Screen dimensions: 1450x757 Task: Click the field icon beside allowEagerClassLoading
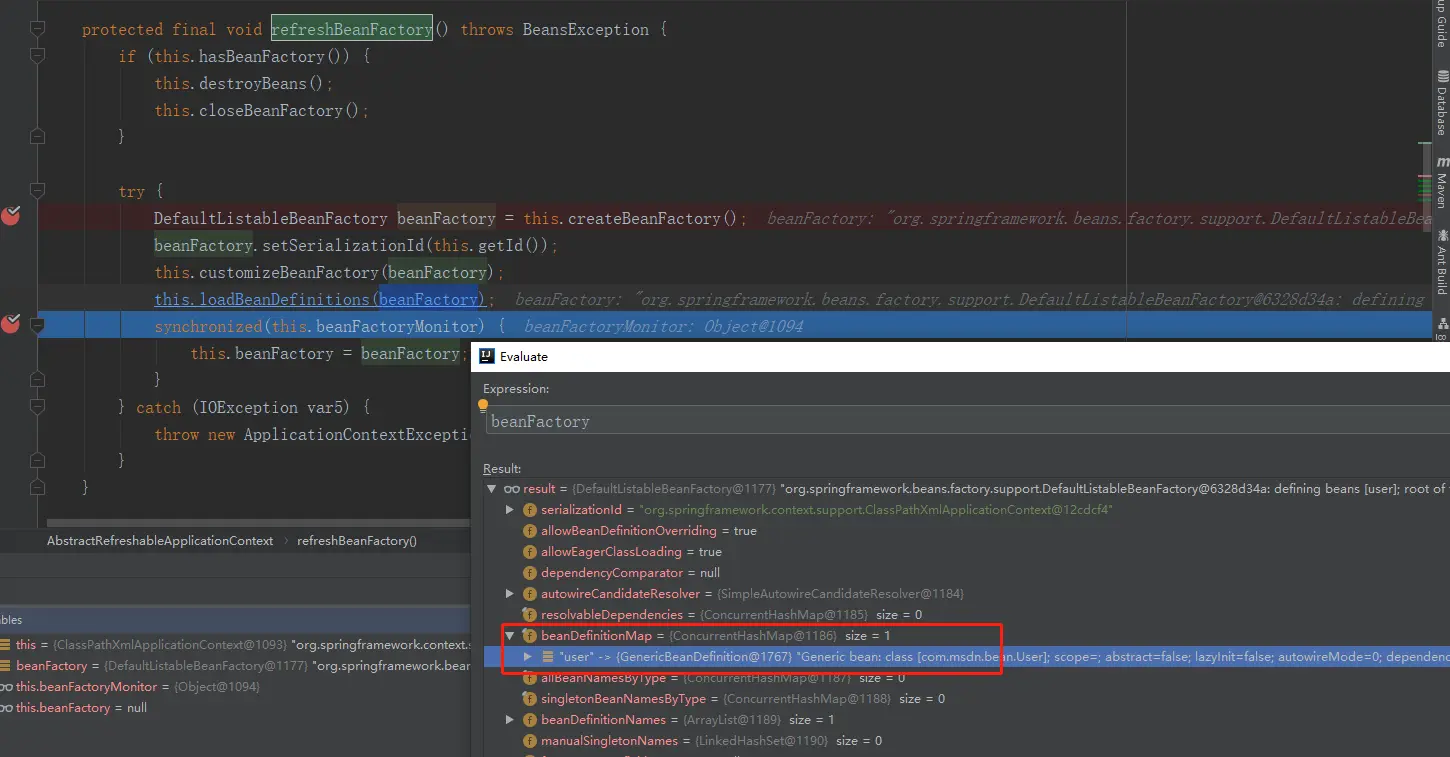pos(530,552)
